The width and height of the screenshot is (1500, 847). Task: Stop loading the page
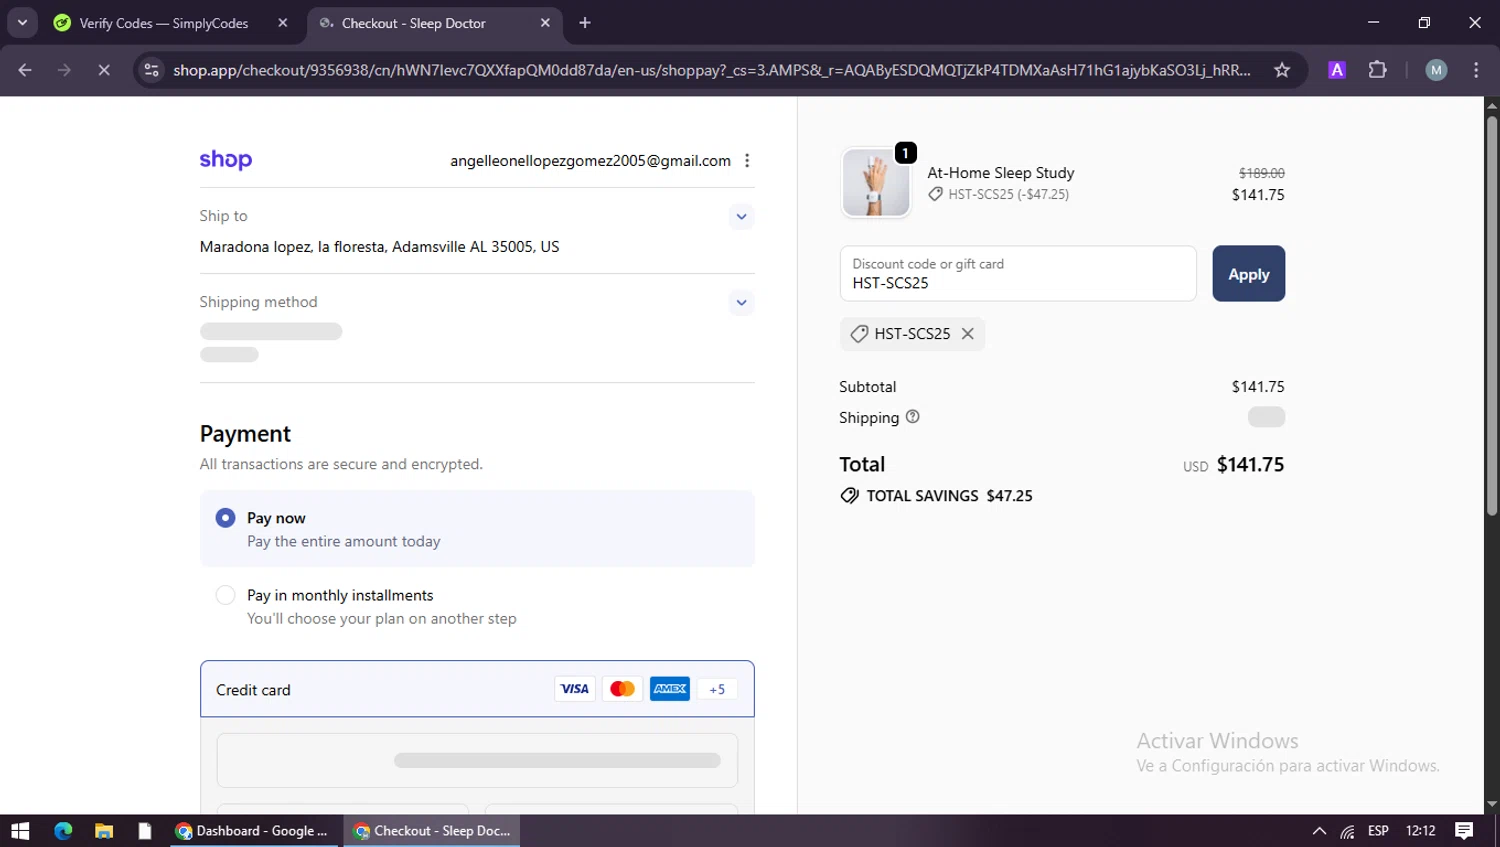pyautogui.click(x=103, y=70)
